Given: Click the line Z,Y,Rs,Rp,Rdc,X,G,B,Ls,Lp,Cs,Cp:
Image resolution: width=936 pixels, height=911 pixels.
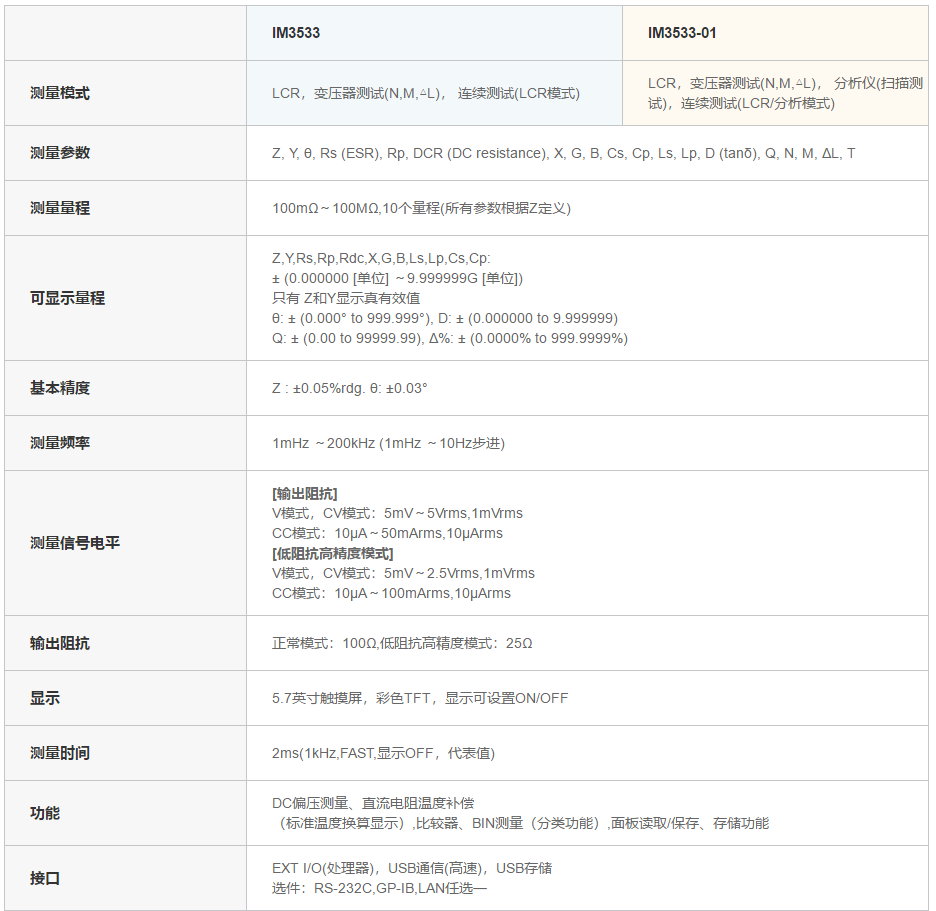Looking at the screenshot, I should [381, 258].
